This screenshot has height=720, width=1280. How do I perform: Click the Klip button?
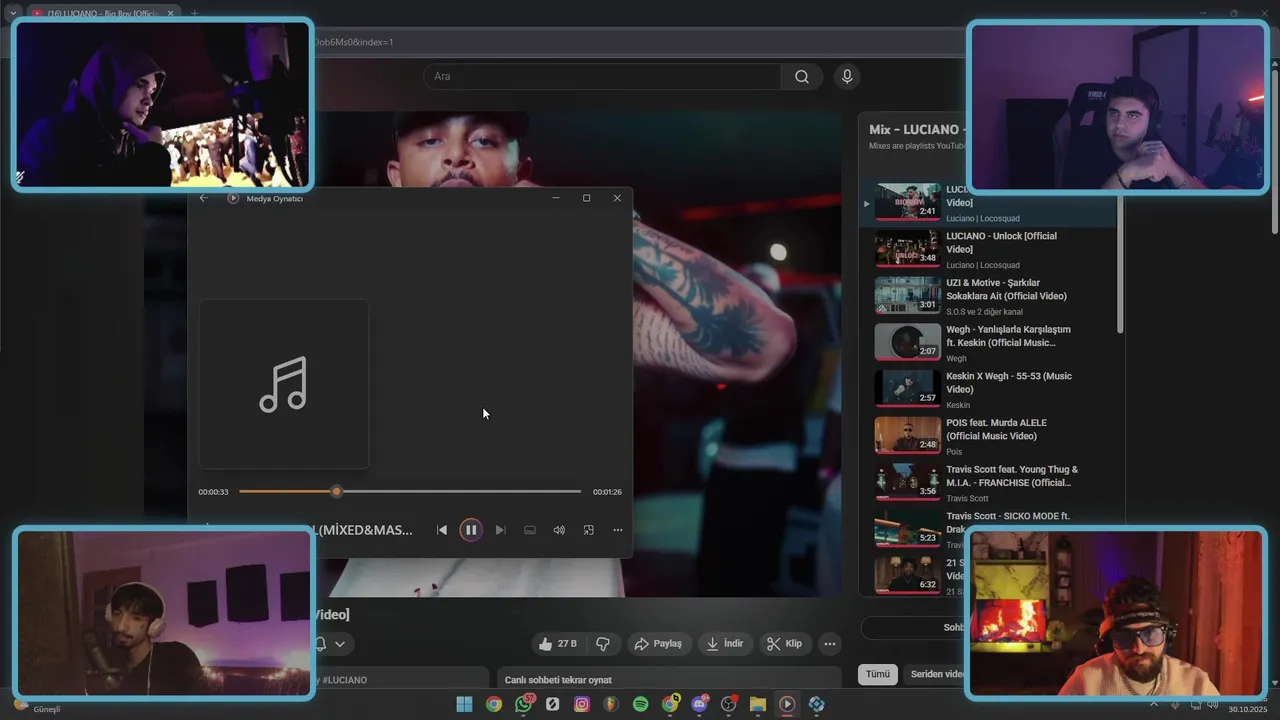coord(784,644)
